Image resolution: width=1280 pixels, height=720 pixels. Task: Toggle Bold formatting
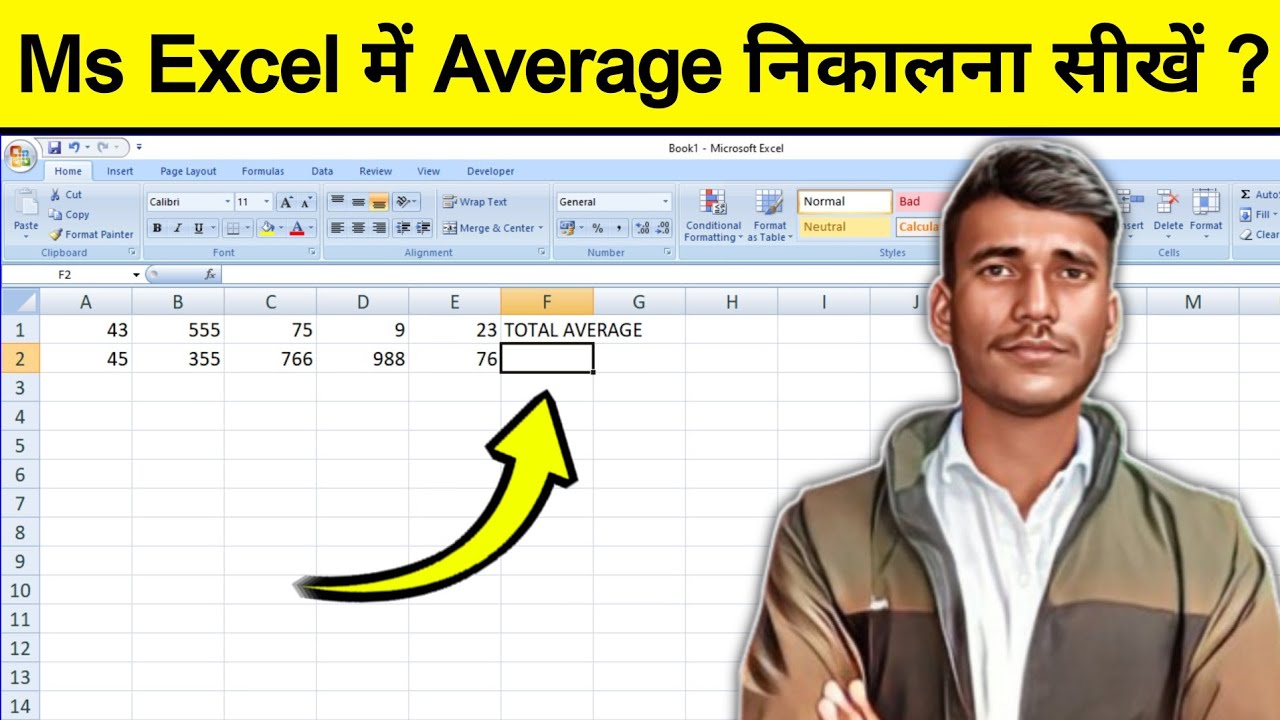[157, 228]
